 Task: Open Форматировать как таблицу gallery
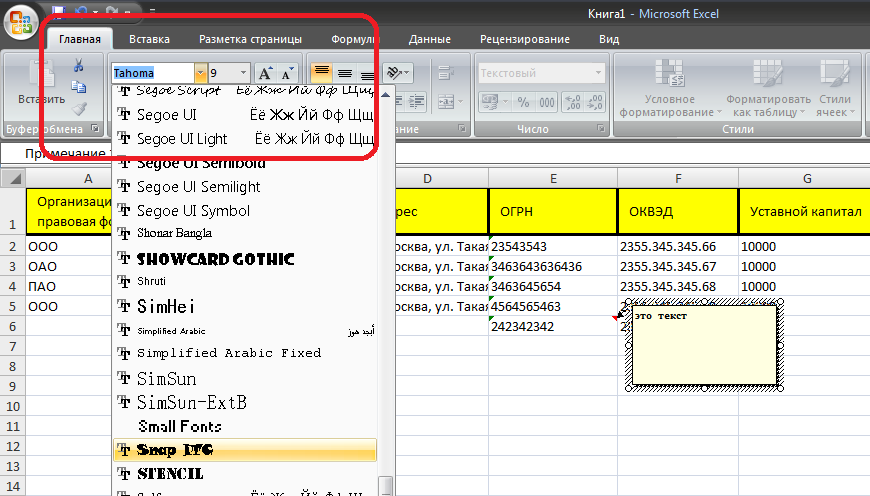pyautogui.click(x=768, y=88)
